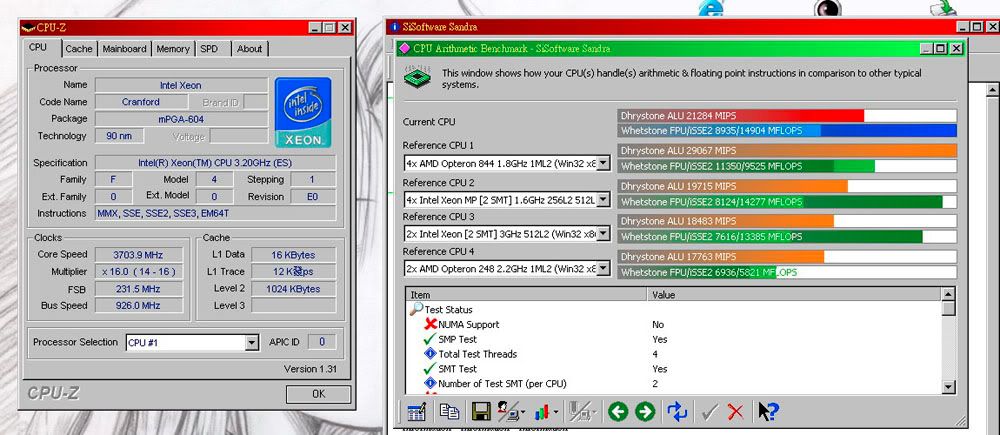Click the results list scroll-up arrow
Viewport: 1000px width, 435px height.
tap(948, 295)
